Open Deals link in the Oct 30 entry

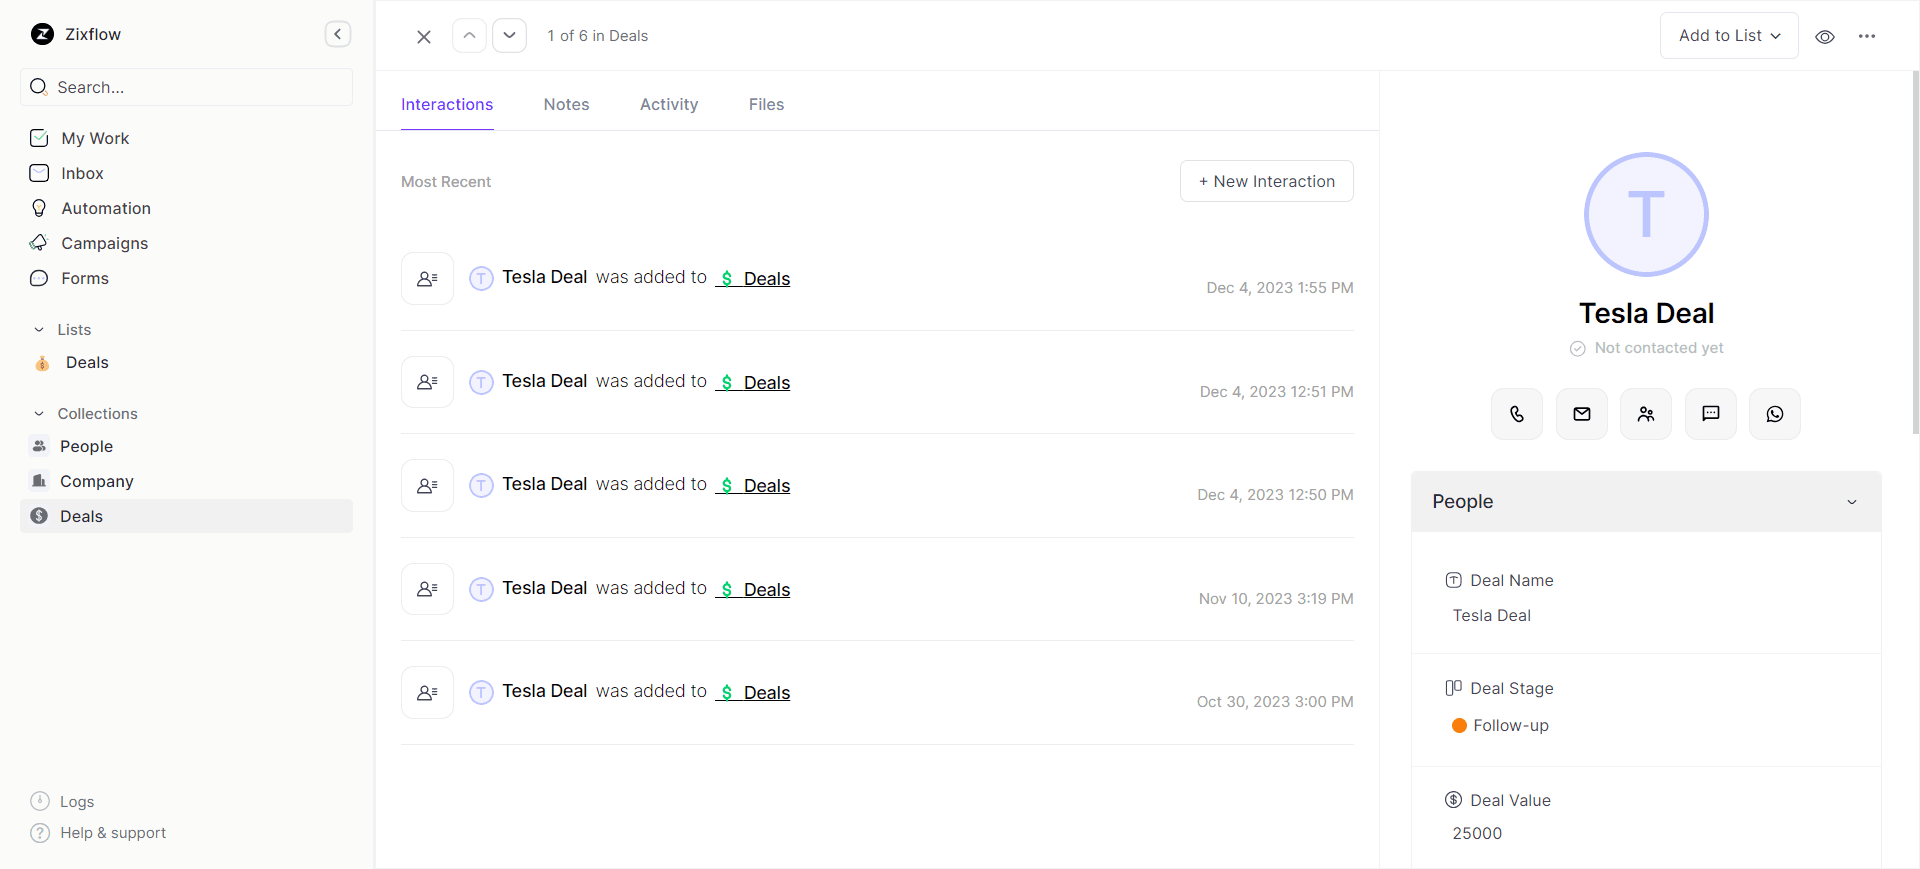click(754, 692)
